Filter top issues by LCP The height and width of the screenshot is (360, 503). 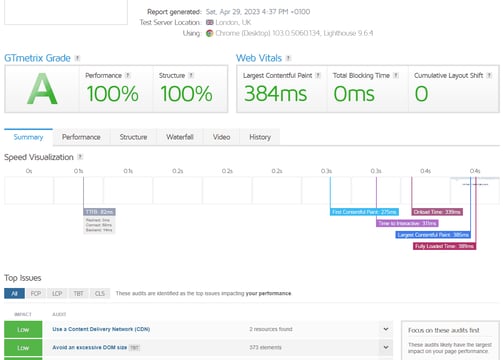(x=57, y=293)
